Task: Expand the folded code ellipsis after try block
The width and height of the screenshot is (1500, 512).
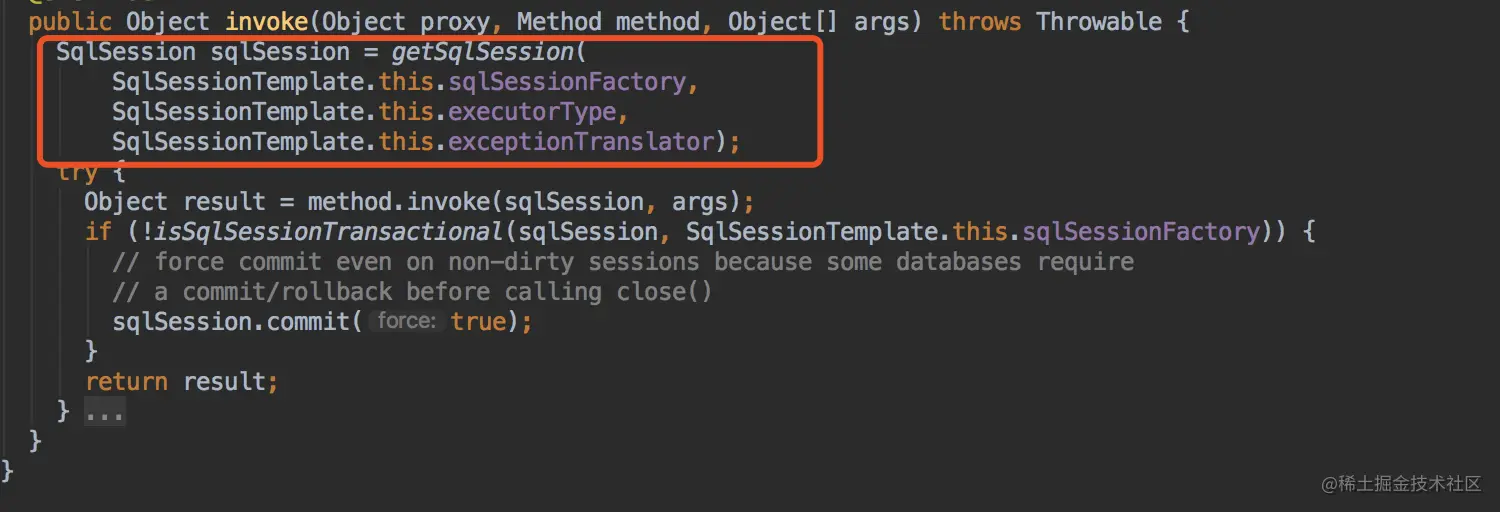Action: click(105, 411)
